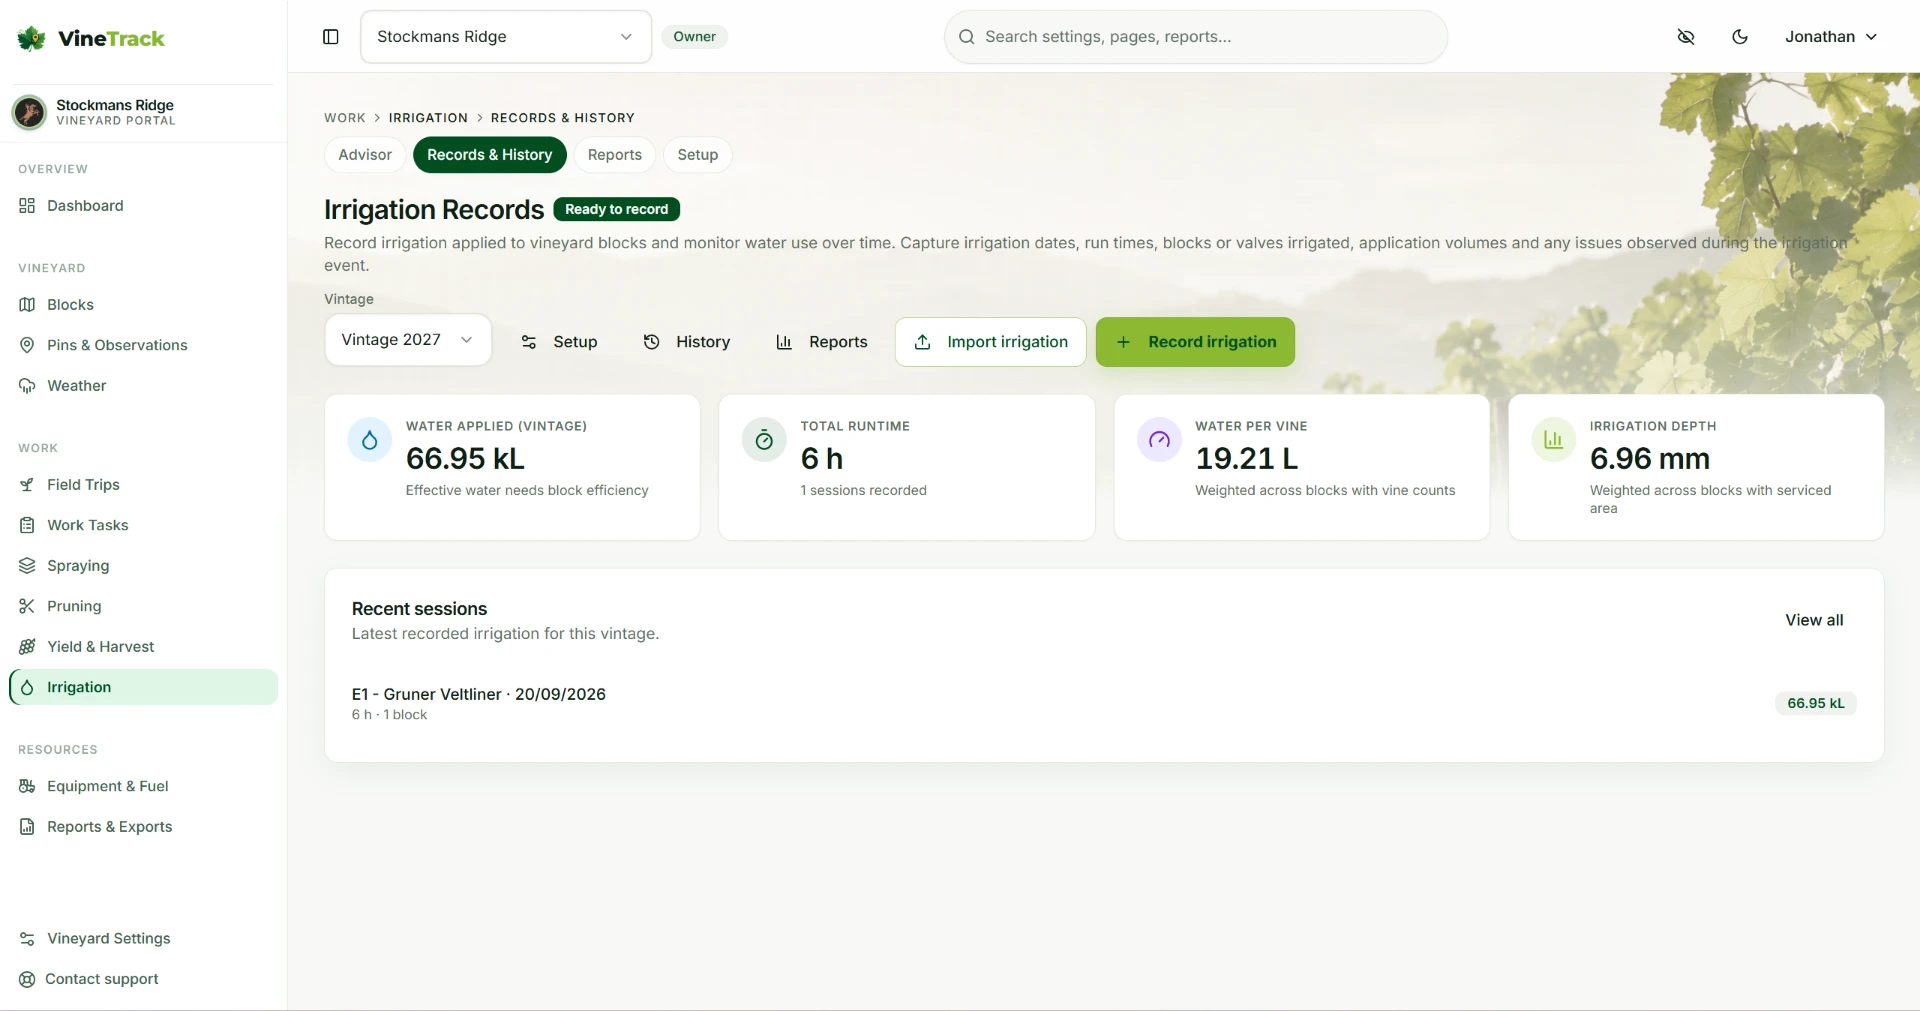The width and height of the screenshot is (1920, 1011).
Task: Open Vintage 2027 dropdown
Action: click(408, 340)
